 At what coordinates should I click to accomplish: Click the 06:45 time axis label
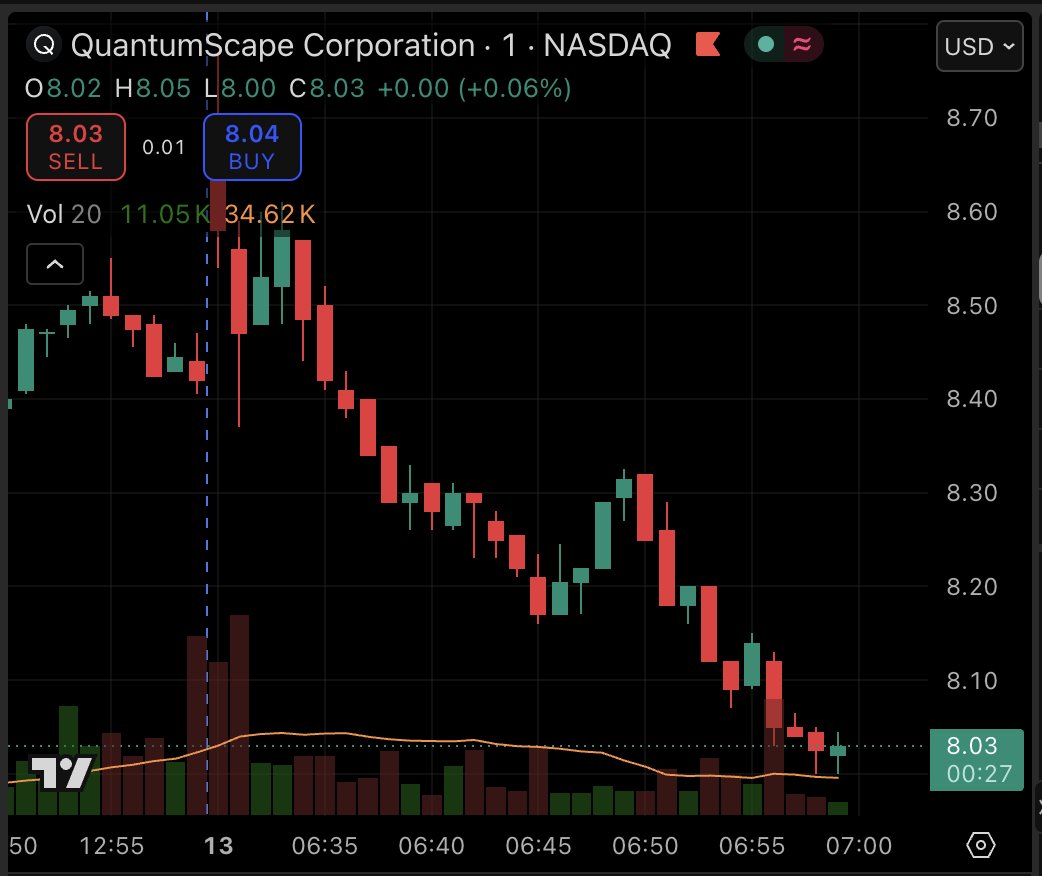point(538,846)
